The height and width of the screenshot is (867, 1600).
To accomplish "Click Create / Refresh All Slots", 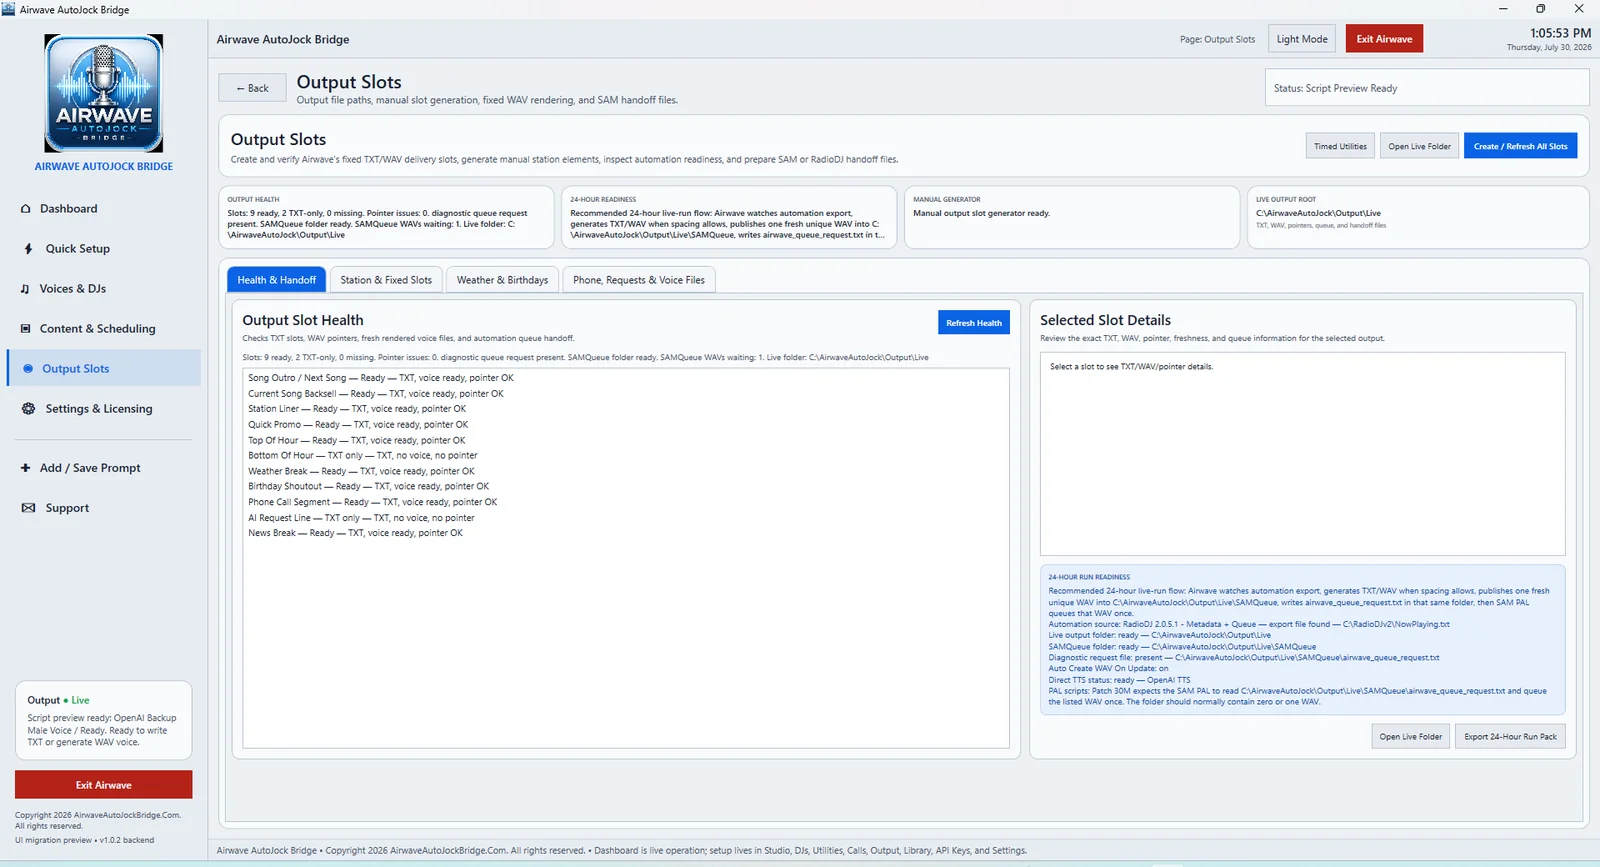I will 1520,146.
